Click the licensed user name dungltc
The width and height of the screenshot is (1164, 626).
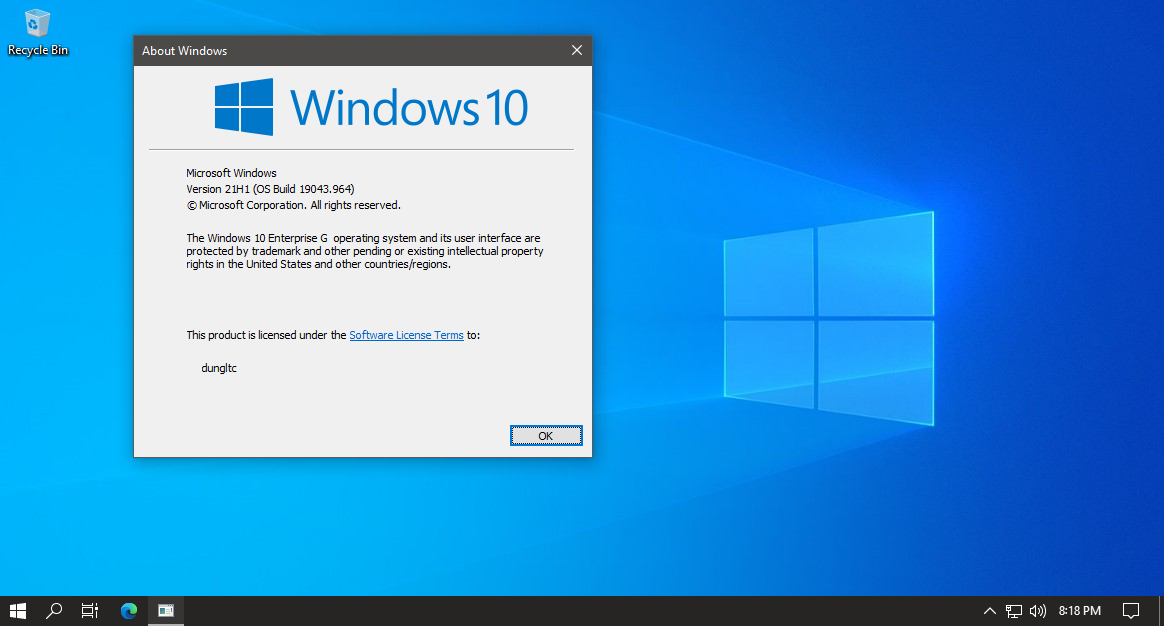point(219,368)
